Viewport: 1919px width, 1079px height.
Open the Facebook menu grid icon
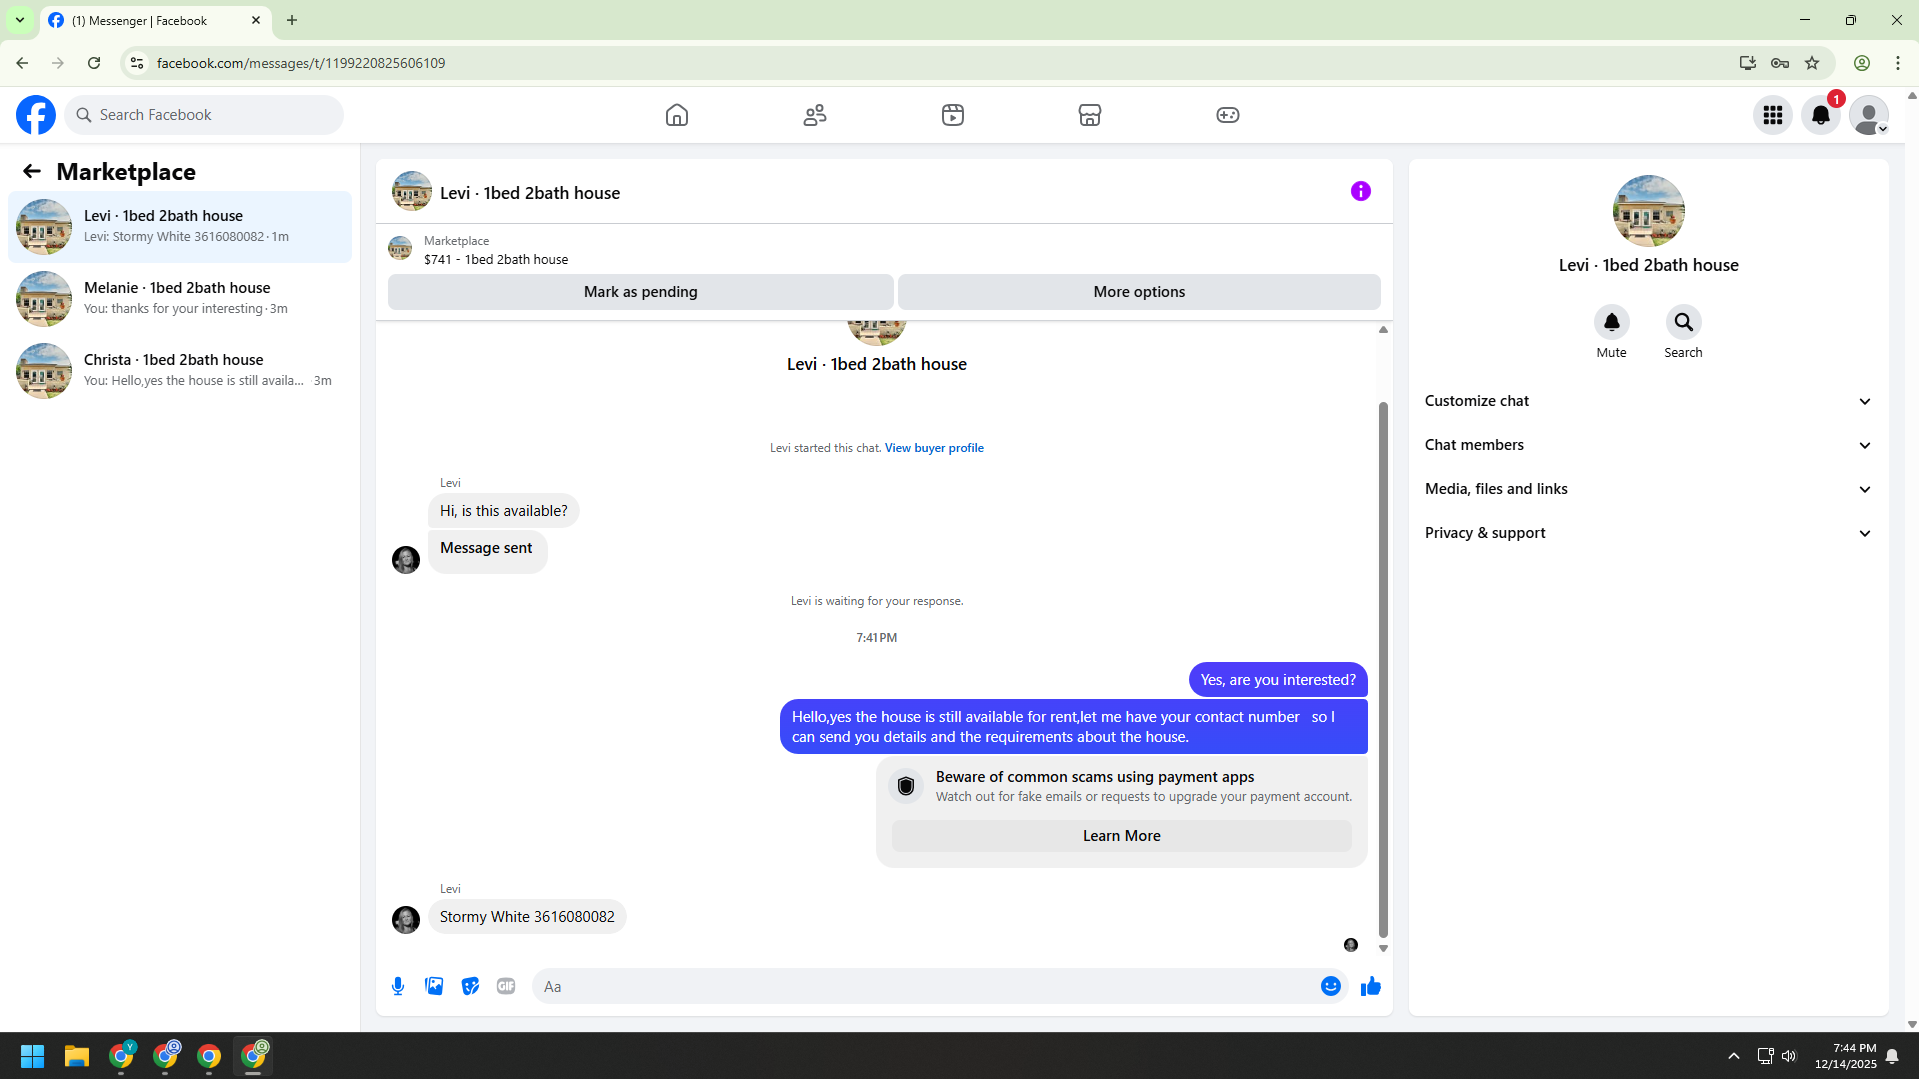[1773, 115]
